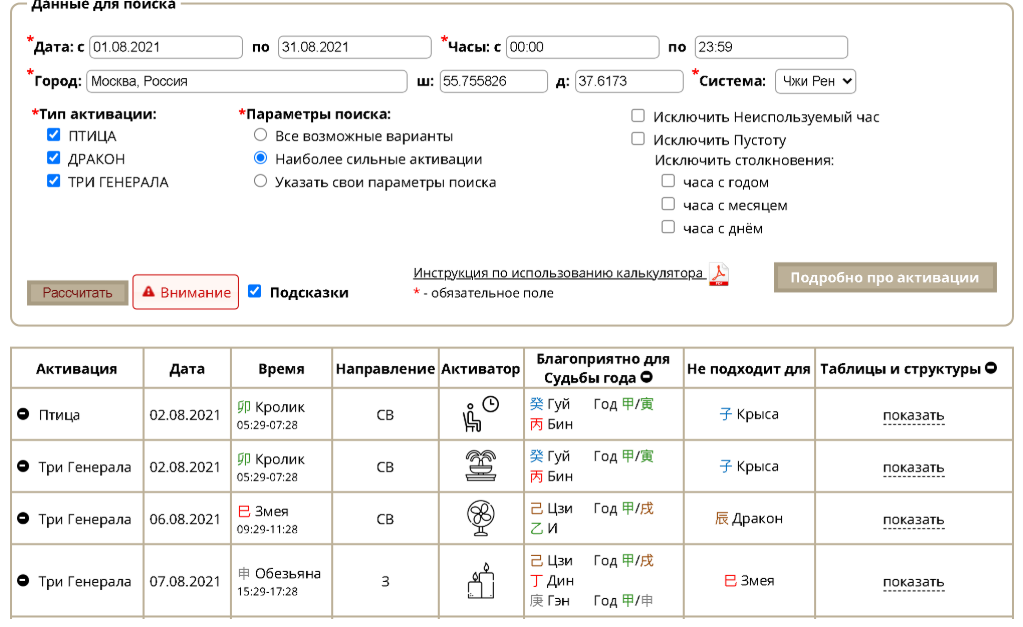
Task: Collapse the Птица row with minus icon
Action: click(x=23, y=414)
